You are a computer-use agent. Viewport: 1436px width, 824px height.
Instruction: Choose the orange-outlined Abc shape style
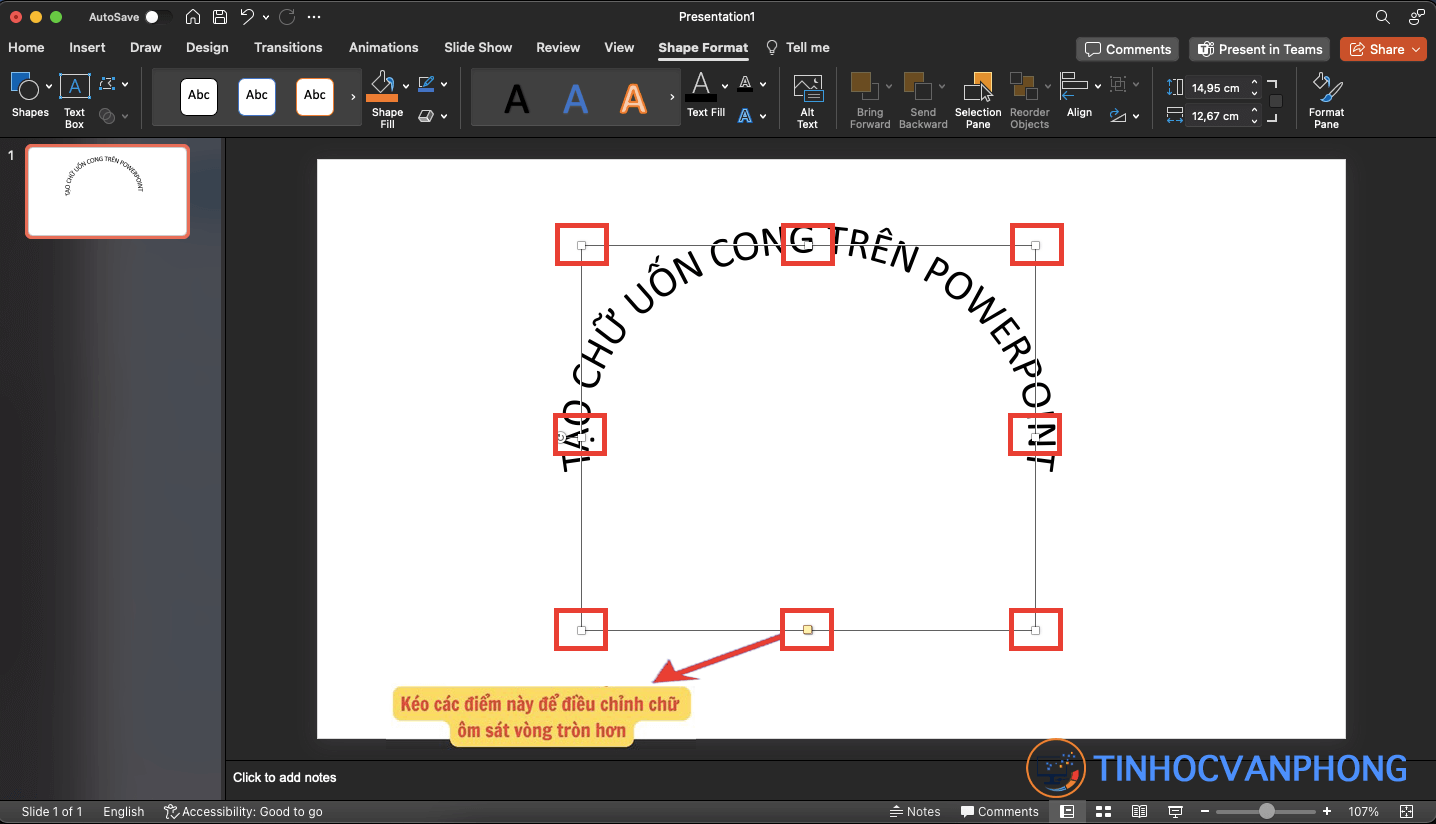[315, 96]
